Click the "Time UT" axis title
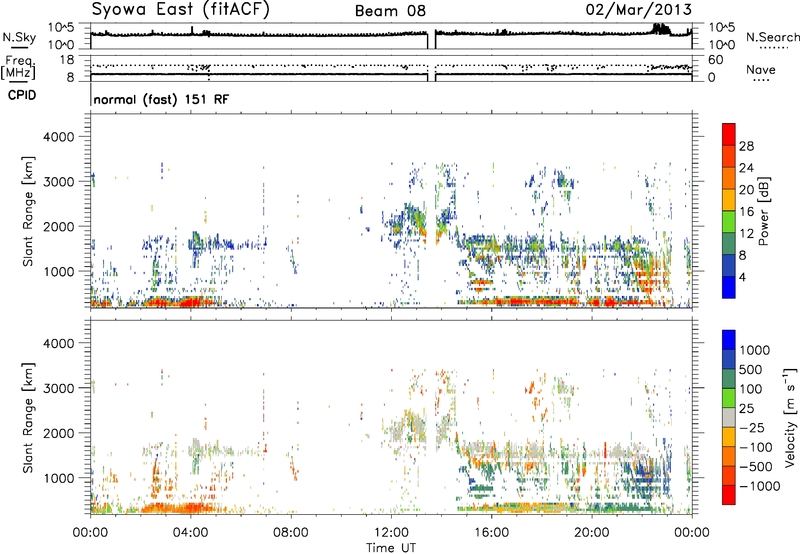The height and width of the screenshot is (554, 800). 391,548
